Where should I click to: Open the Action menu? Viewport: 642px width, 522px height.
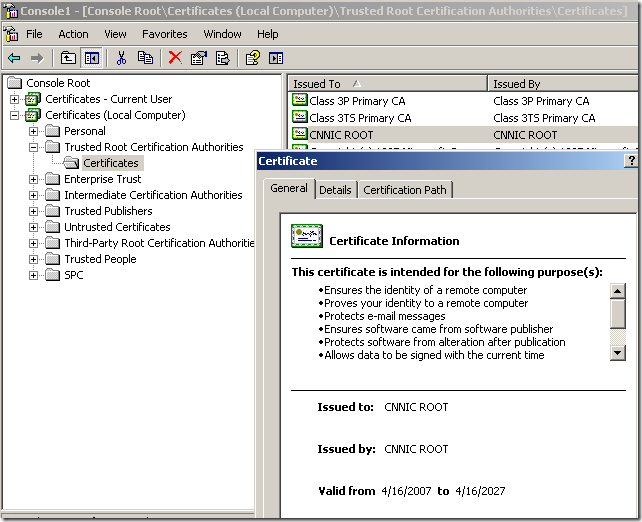tap(73, 34)
